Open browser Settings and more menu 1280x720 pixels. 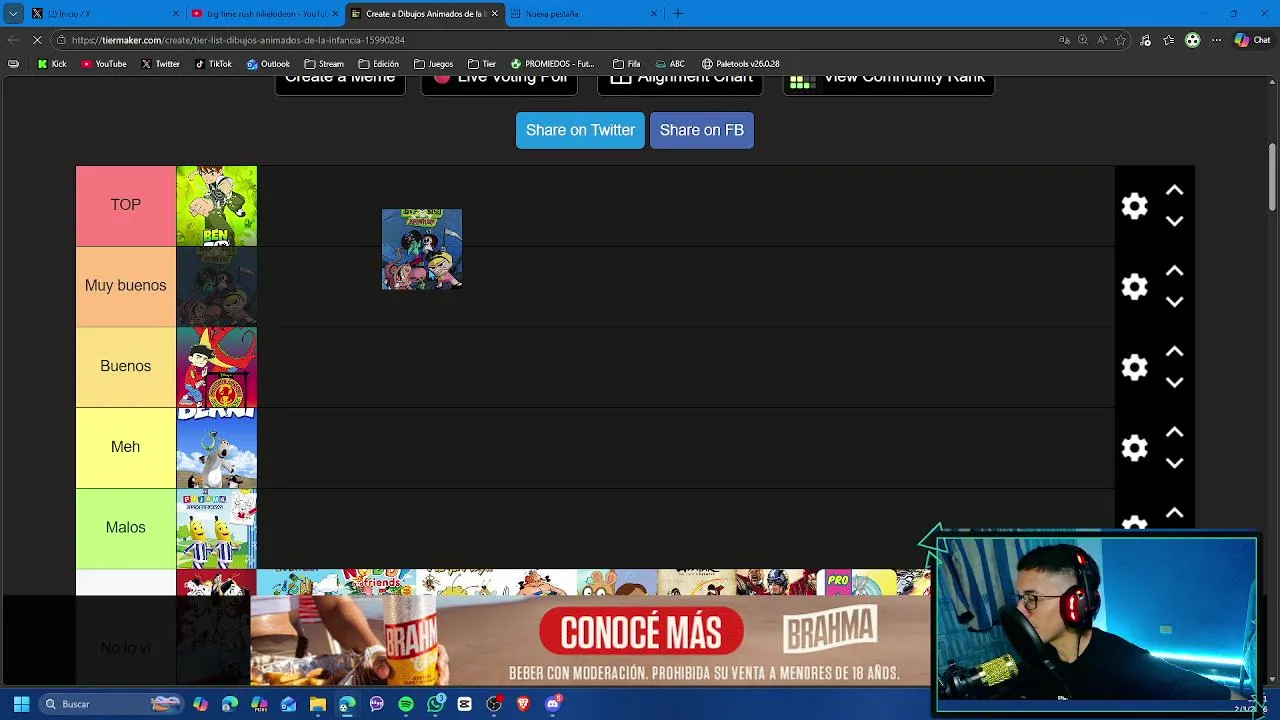click(1216, 40)
